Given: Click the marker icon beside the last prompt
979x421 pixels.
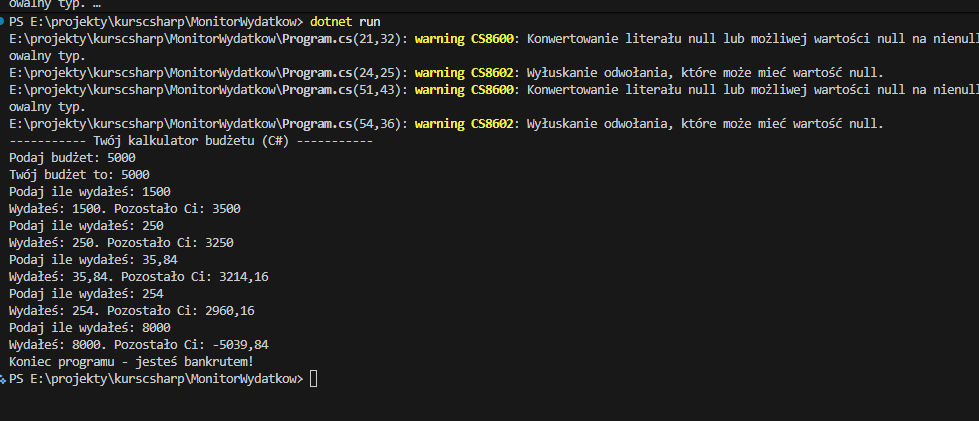Looking at the screenshot, I should point(3,379).
